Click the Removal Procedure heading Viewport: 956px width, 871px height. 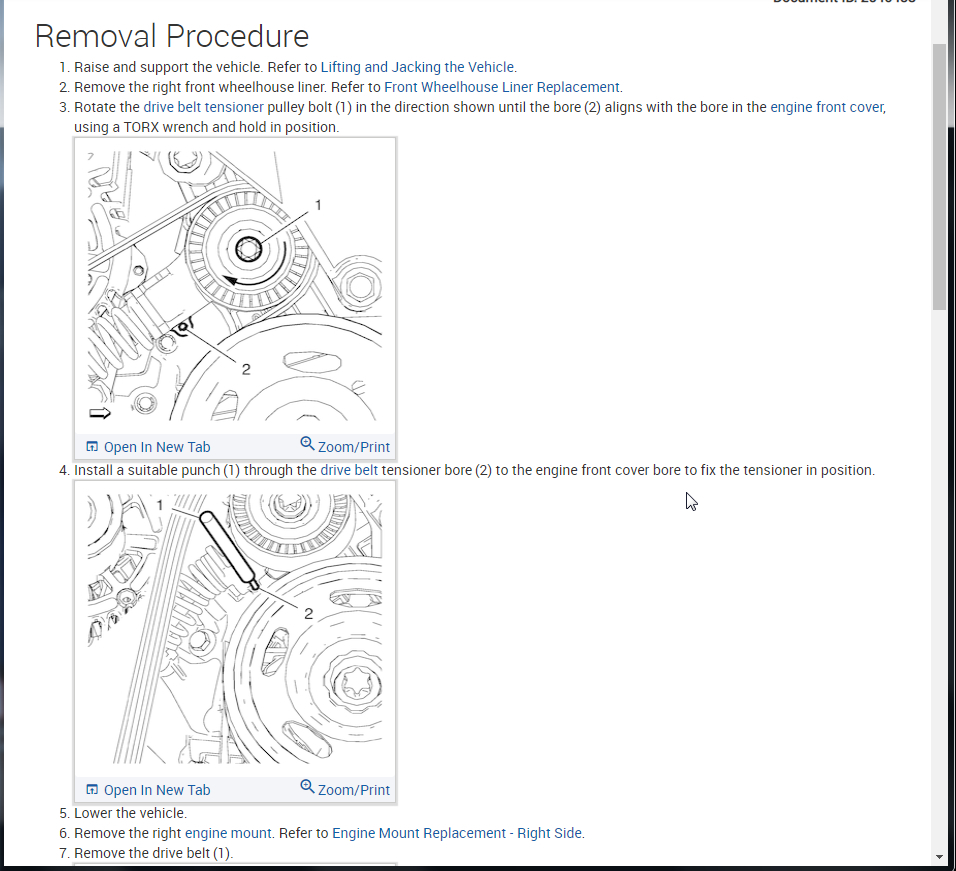click(x=172, y=36)
